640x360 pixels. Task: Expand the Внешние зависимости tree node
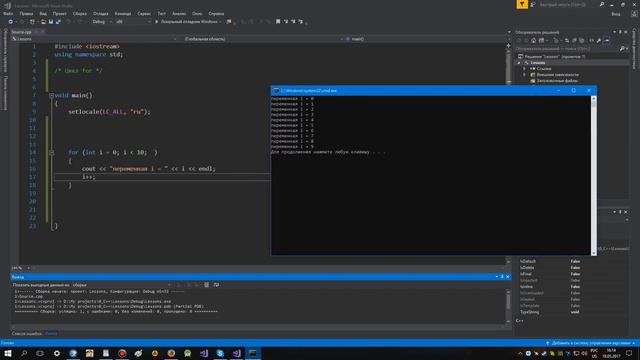(x=524, y=75)
